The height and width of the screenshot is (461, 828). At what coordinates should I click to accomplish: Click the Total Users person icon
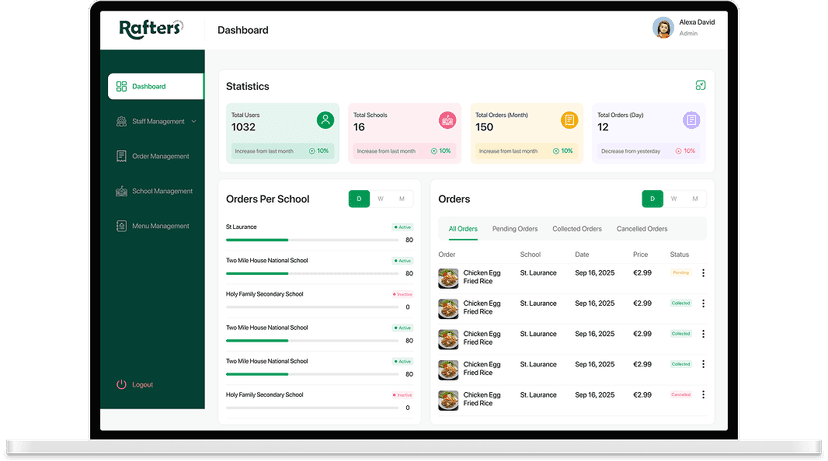click(325, 120)
